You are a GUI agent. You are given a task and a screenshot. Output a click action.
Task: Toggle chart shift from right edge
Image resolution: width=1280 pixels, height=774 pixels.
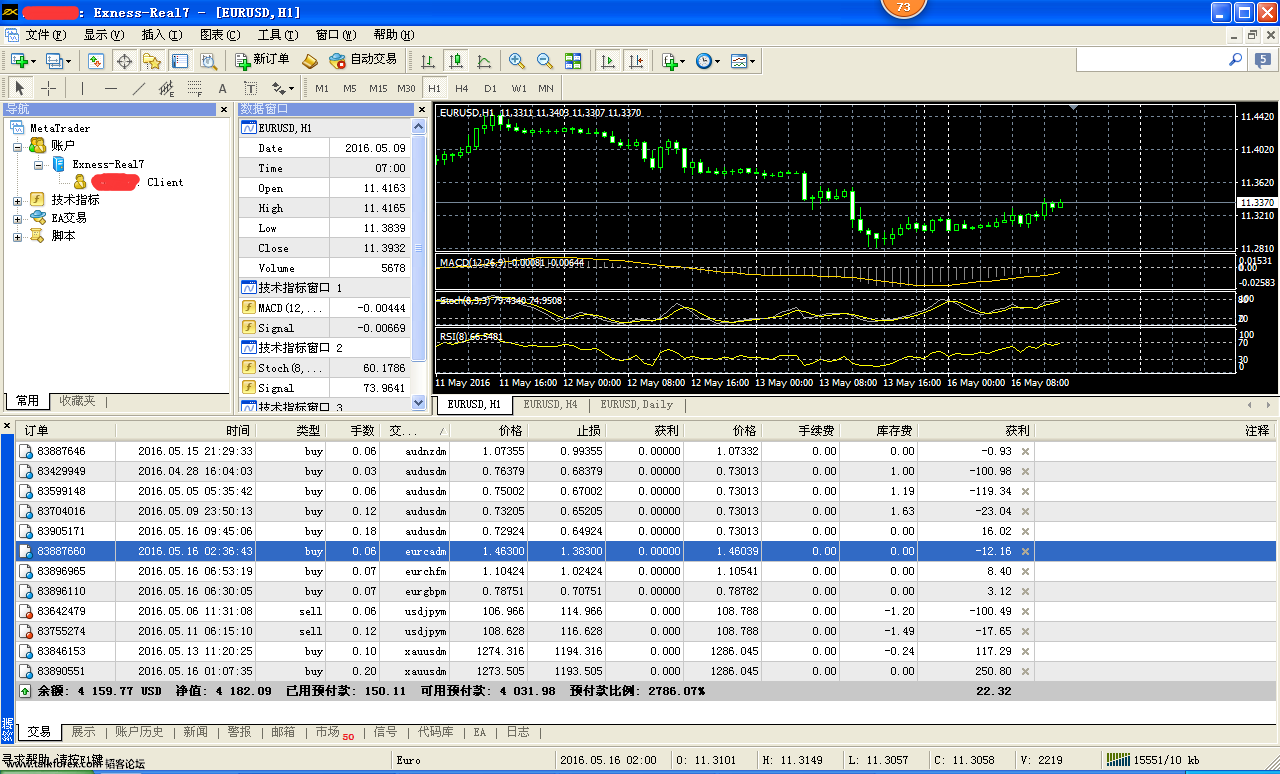[x=635, y=61]
